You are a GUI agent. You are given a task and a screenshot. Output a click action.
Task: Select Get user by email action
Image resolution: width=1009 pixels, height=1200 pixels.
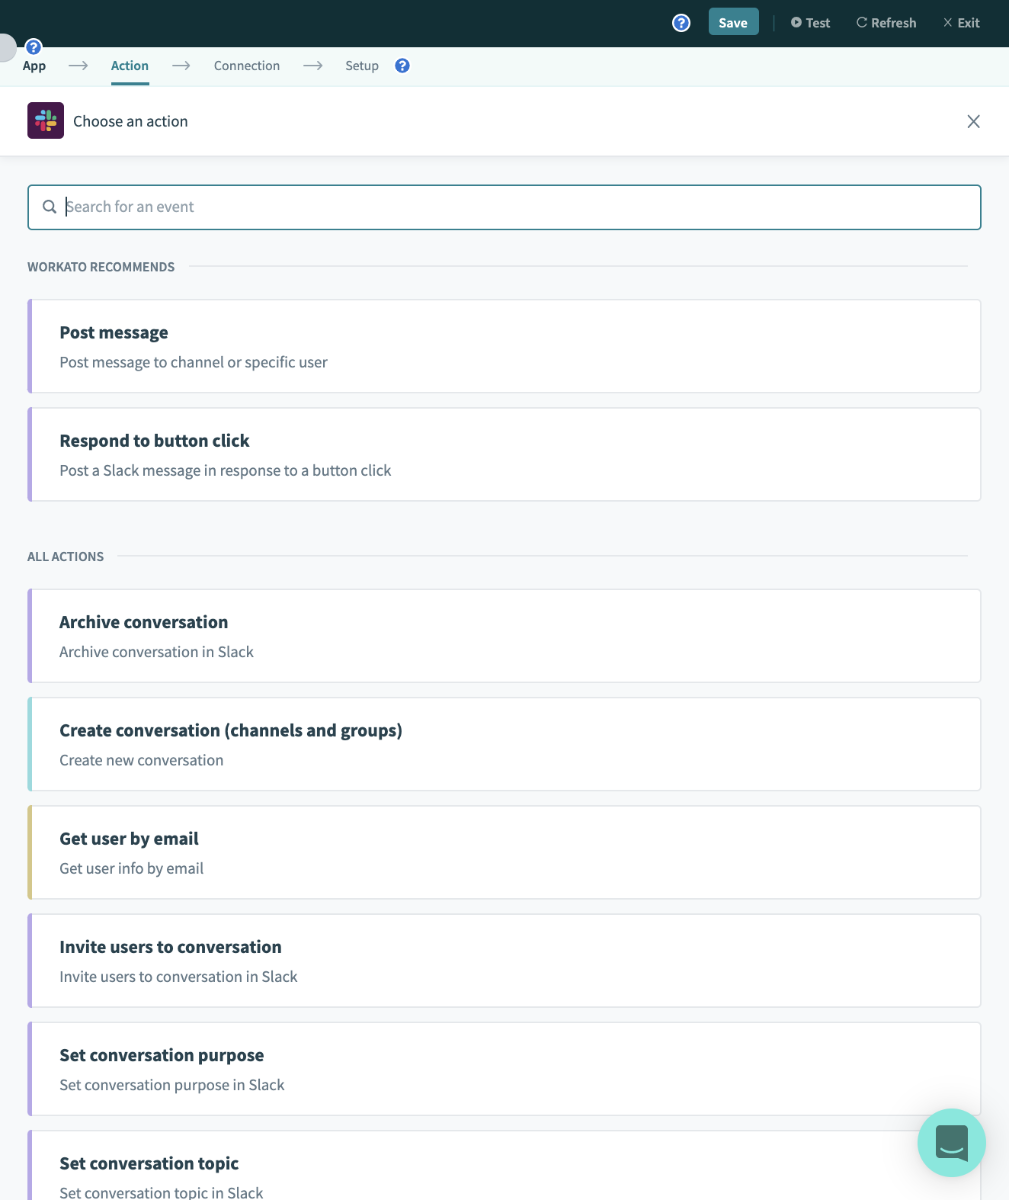pos(504,852)
